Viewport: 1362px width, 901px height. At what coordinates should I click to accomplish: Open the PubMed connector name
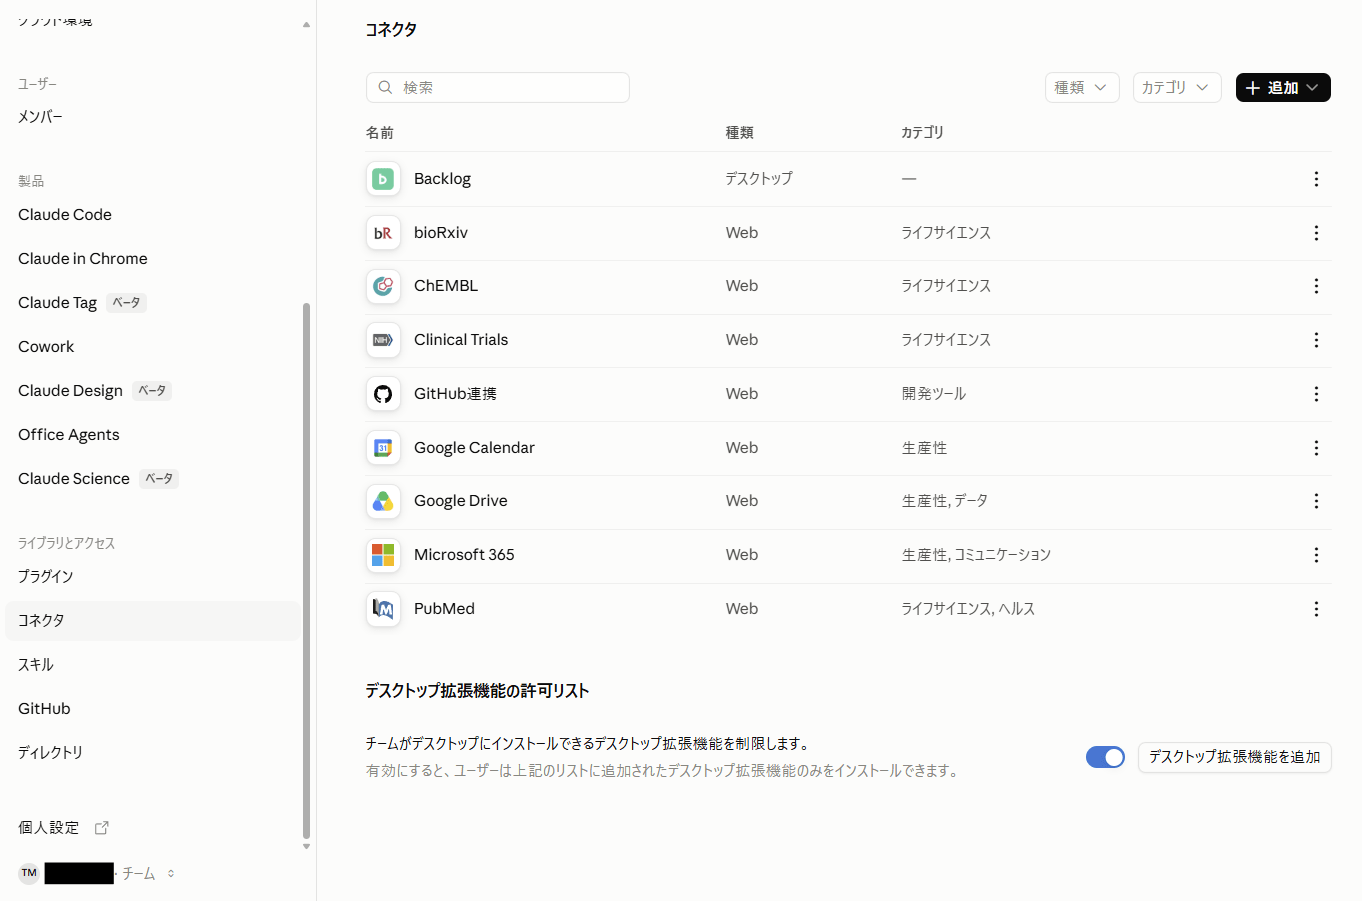444,609
